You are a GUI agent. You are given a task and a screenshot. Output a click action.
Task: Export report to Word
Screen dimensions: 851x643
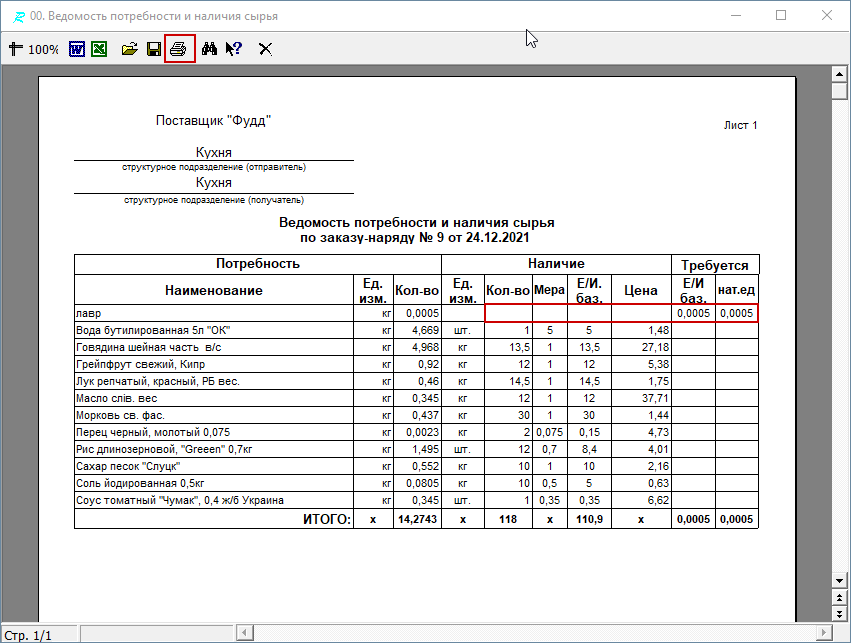pyautogui.click(x=77, y=48)
